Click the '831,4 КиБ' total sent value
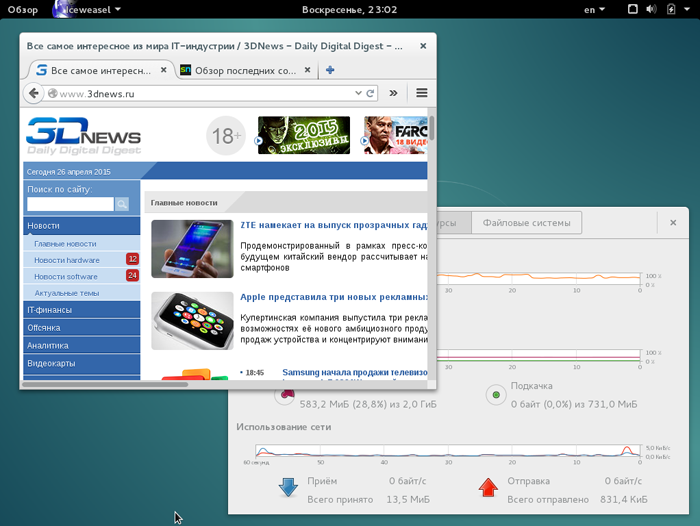Viewport: 700px width, 526px height. pyautogui.click(x=624, y=499)
